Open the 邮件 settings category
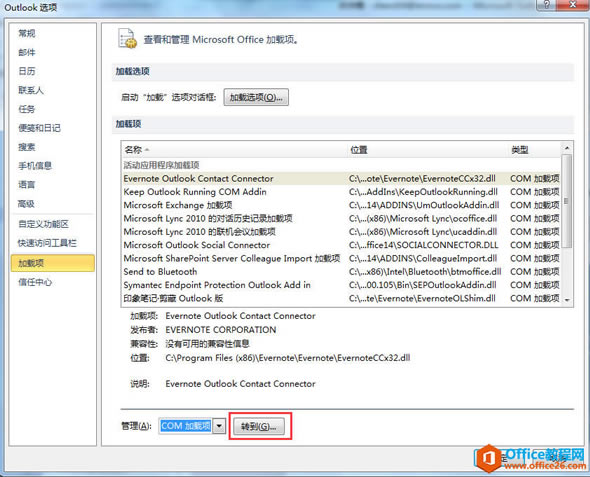The width and height of the screenshot is (590, 477). pyautogui.click(x=27, y=52)
